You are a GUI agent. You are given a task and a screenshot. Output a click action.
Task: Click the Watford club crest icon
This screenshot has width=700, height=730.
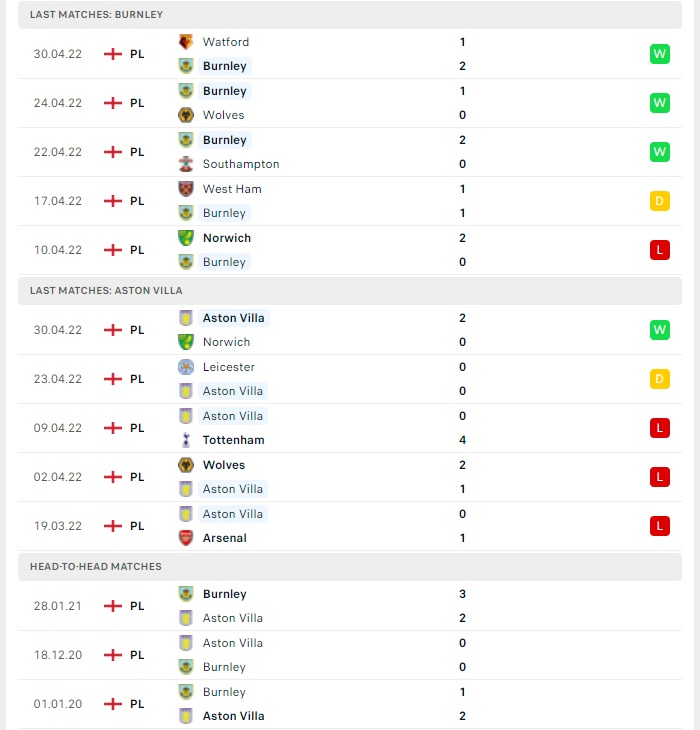[x=186, y=42]
